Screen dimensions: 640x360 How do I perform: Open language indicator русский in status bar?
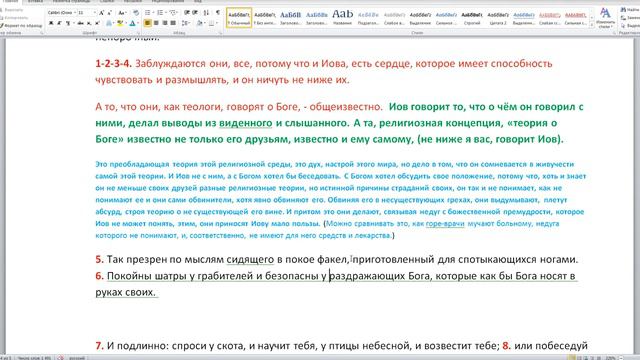(x=76, y=358)
